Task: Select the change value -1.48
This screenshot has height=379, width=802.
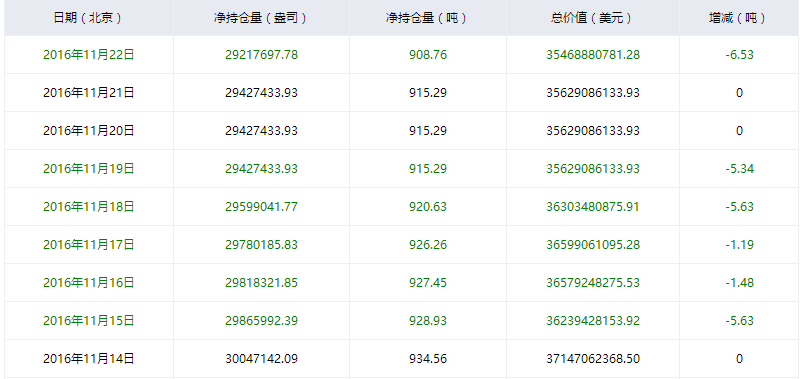Action: tap(739, 282)
